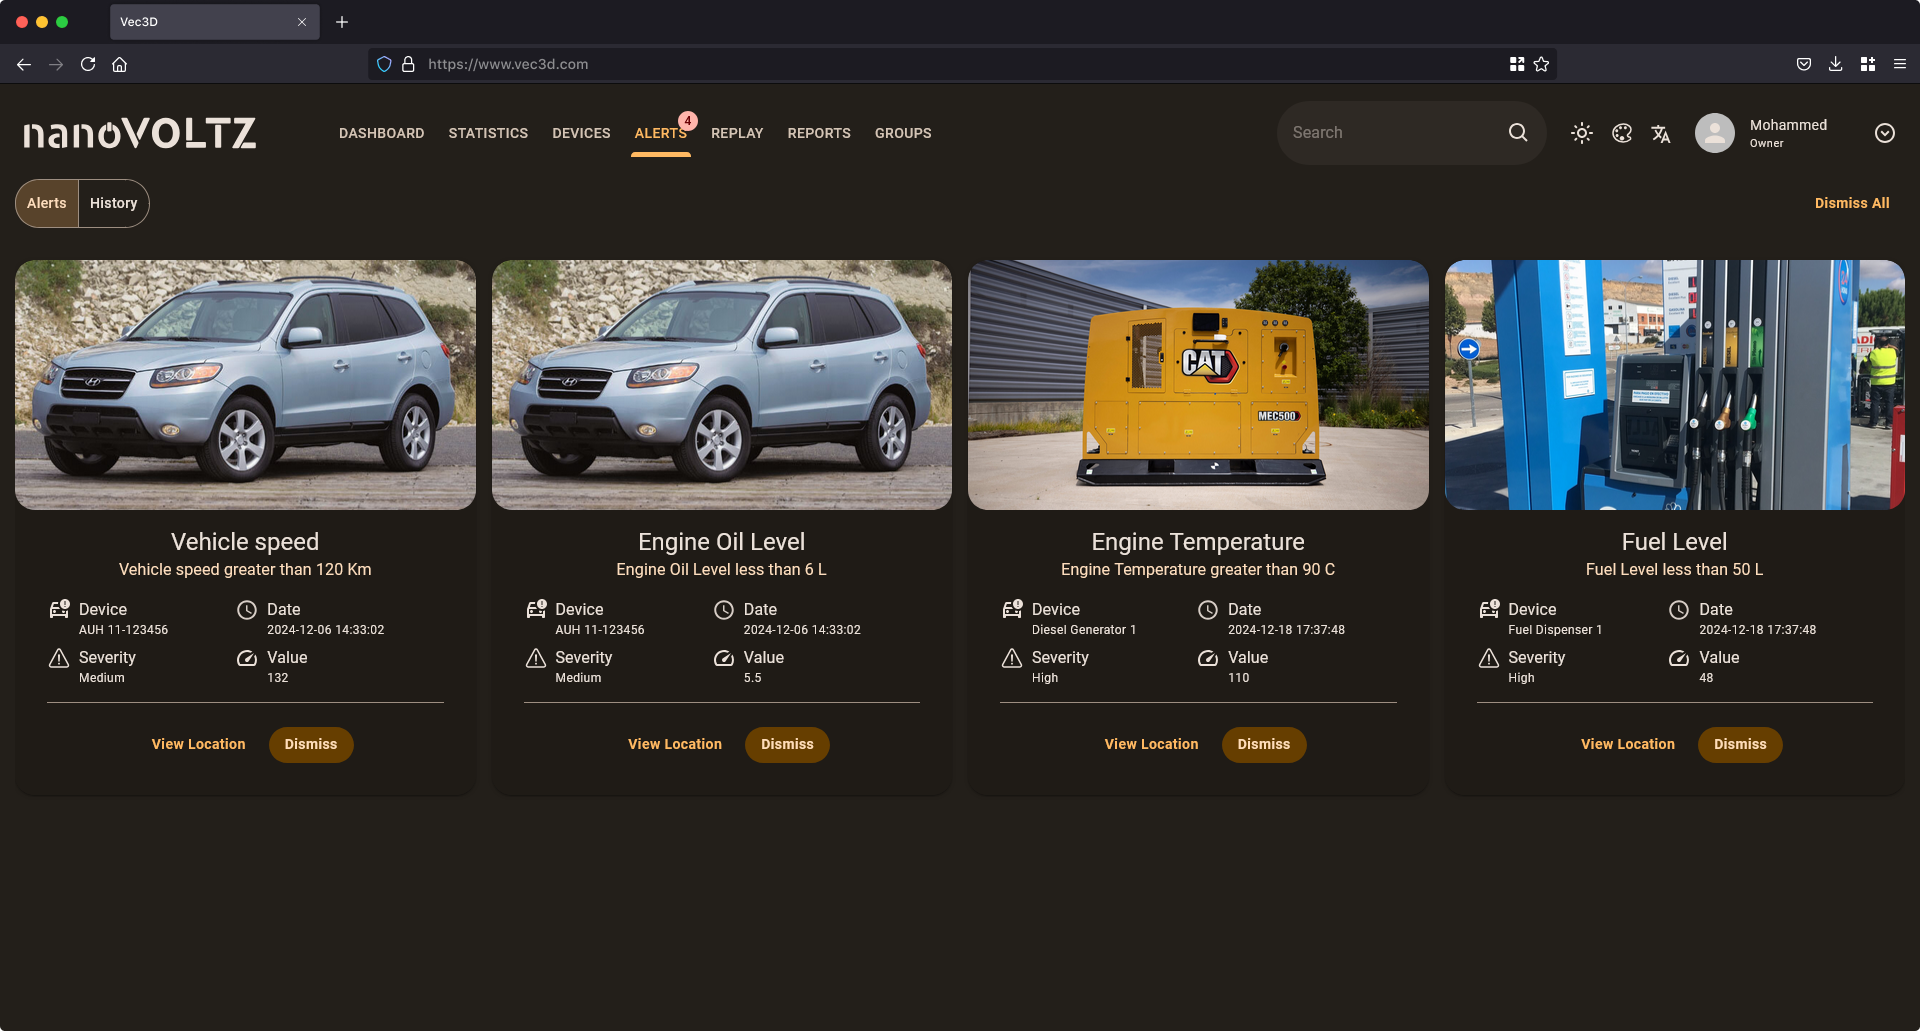Click the browser URL address bar
Image resolution: width=1920 pixels, height=1031 pixels.
[x=960, y=64]
